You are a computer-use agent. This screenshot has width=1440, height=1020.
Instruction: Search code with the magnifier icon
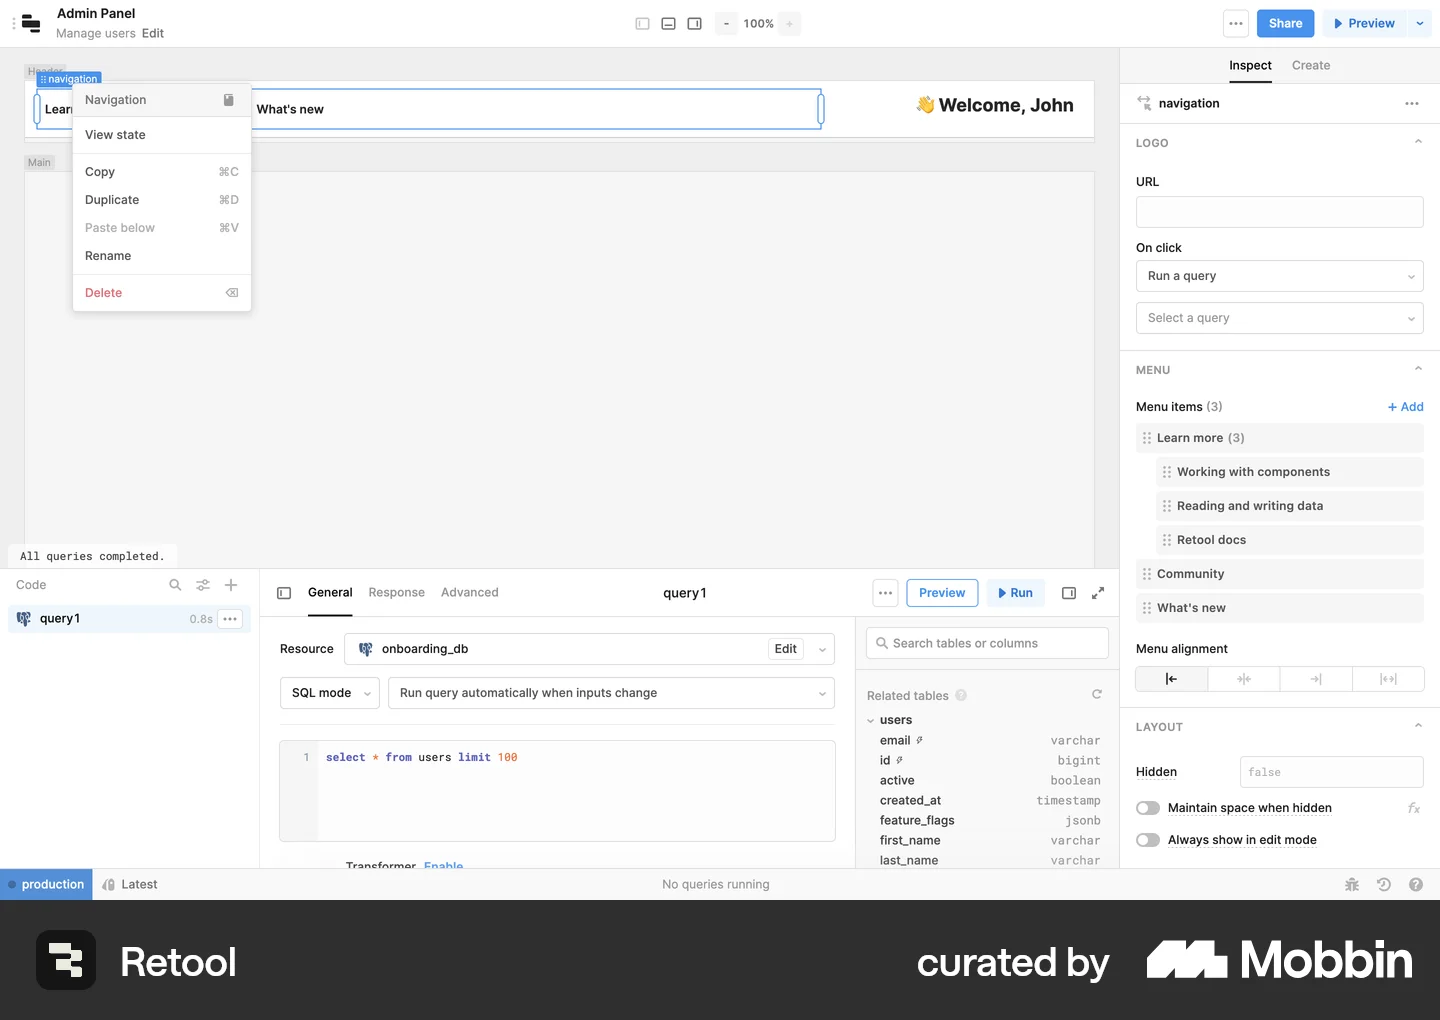(175, 585)
